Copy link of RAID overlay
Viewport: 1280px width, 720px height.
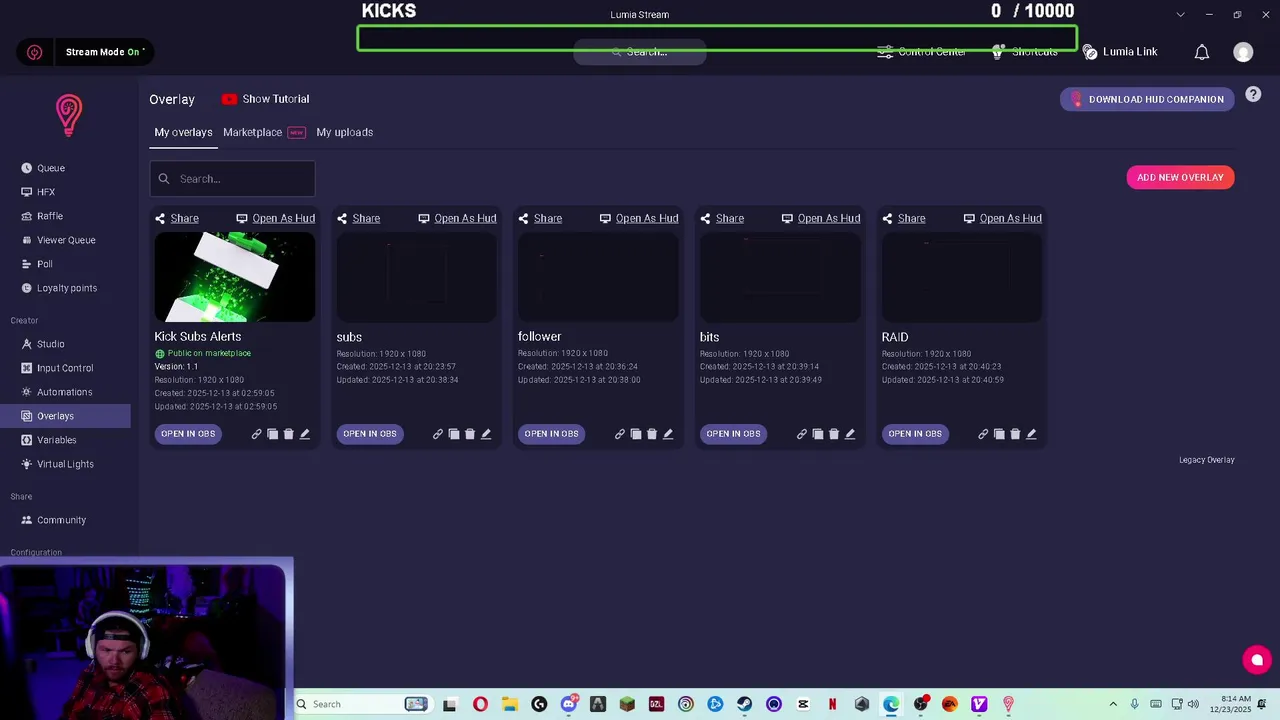click(x=983, y=434)
